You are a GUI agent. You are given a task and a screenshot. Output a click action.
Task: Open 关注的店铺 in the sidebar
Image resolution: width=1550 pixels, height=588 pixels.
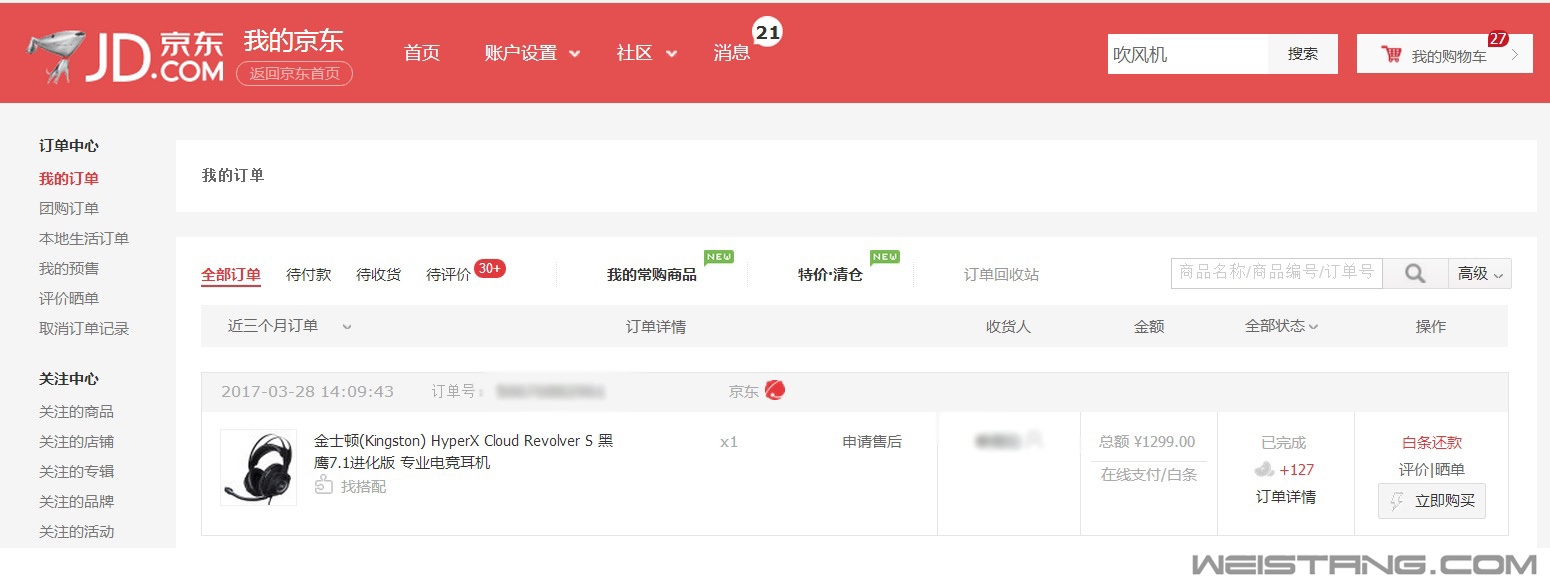pyautogui.click(x=76, y=442)
